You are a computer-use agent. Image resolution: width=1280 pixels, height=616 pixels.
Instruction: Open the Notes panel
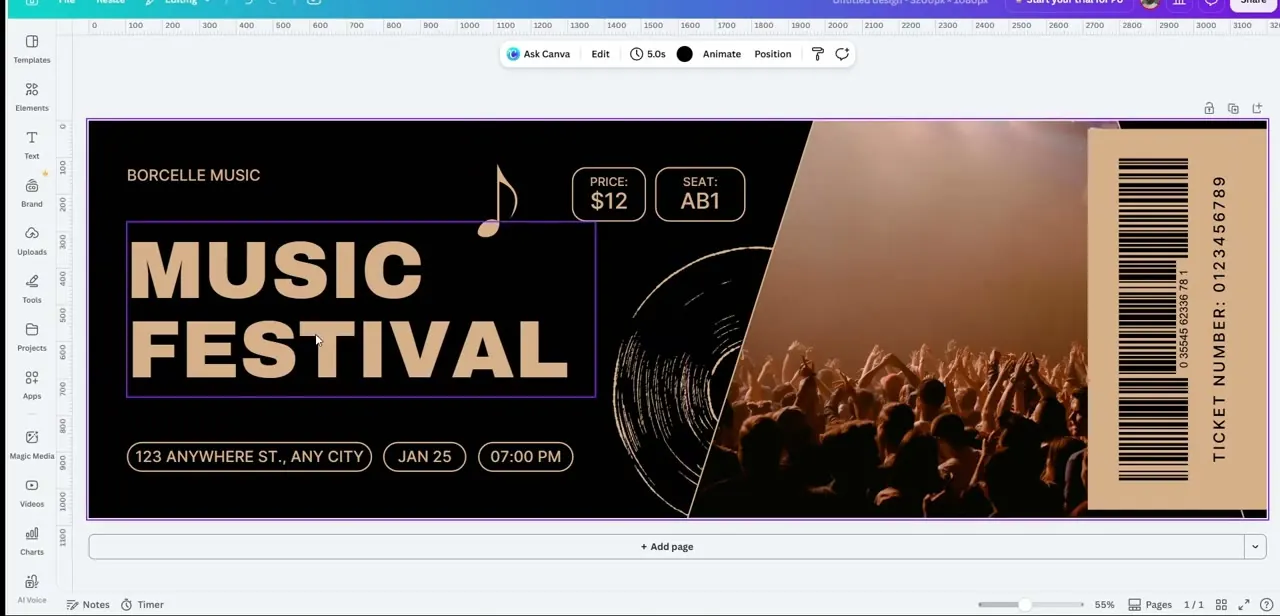[x=88, y=604]
